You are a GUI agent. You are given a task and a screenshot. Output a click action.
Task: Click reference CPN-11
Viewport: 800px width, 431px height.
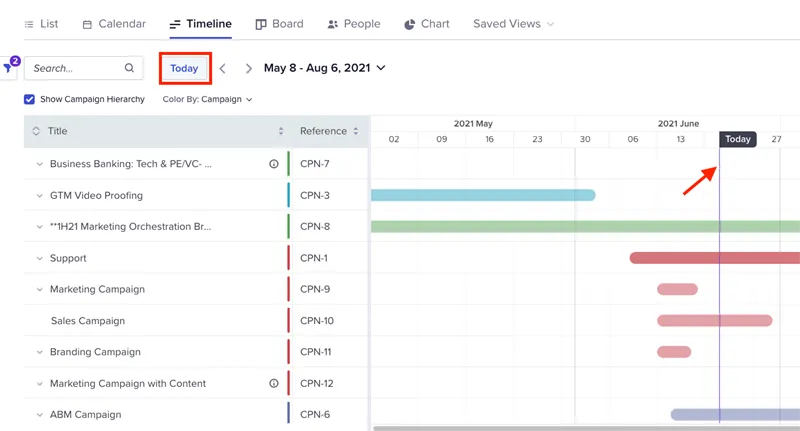coord(315,352)
